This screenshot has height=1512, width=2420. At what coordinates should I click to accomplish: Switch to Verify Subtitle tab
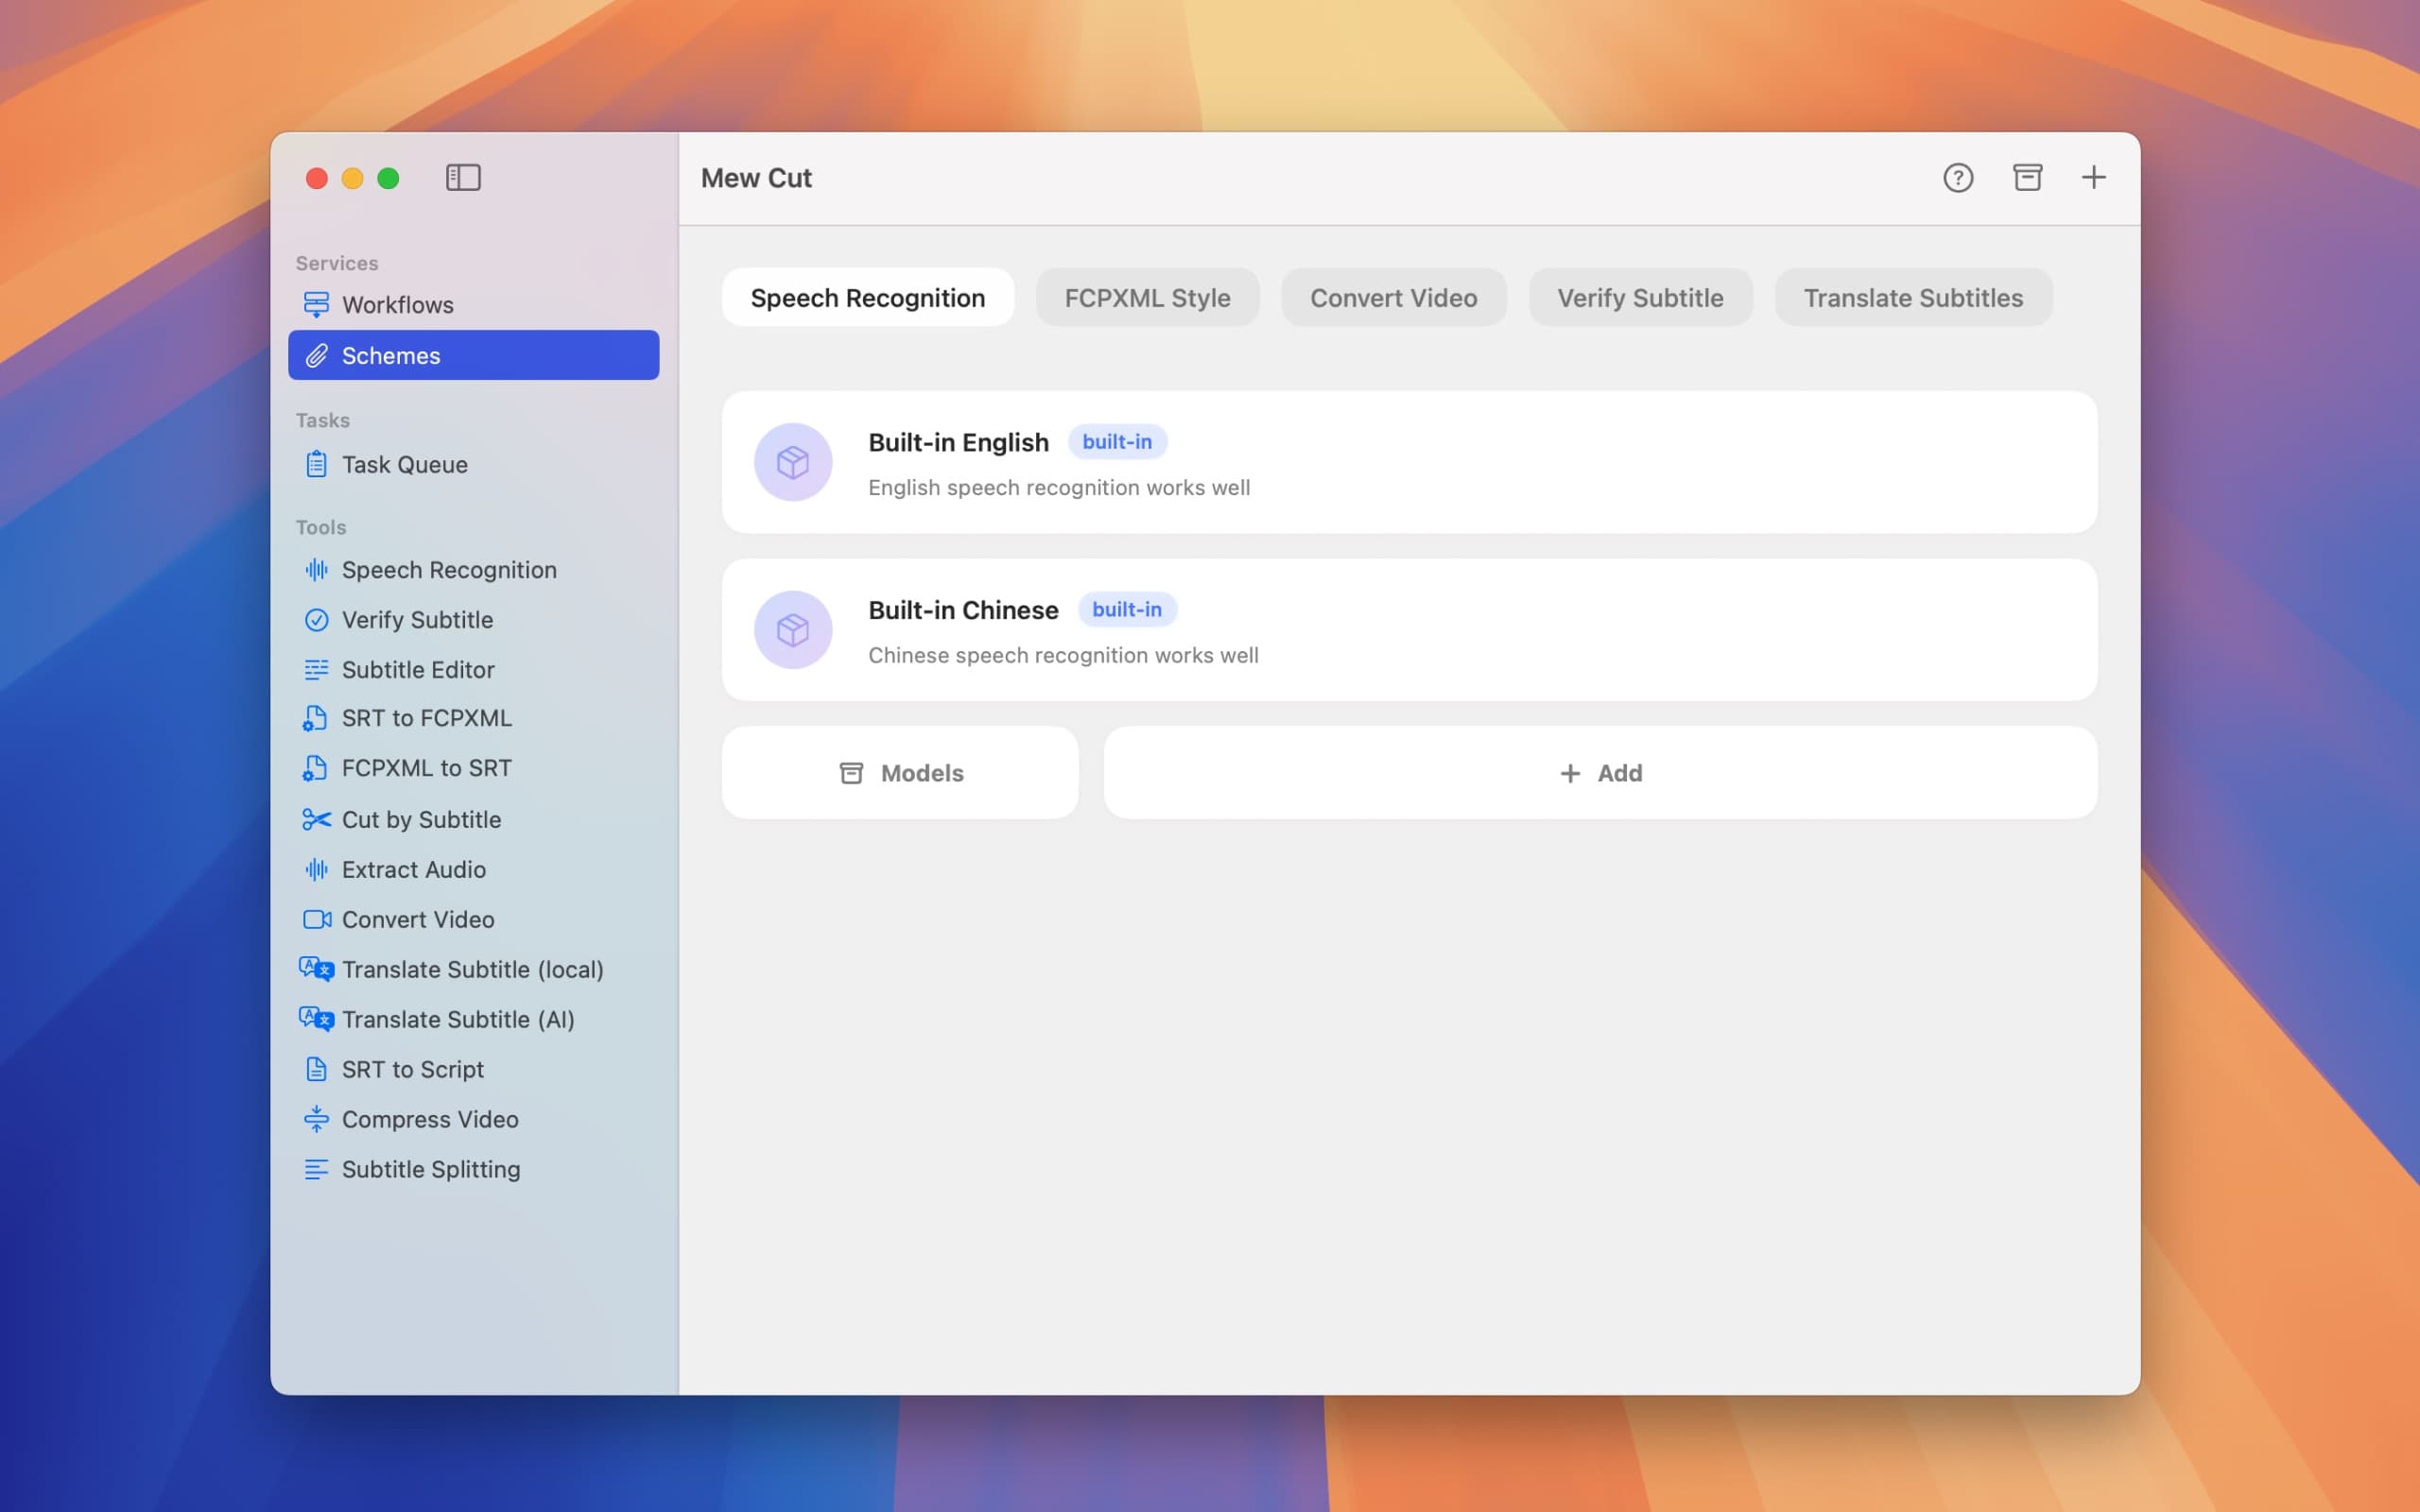point(1639,298)
